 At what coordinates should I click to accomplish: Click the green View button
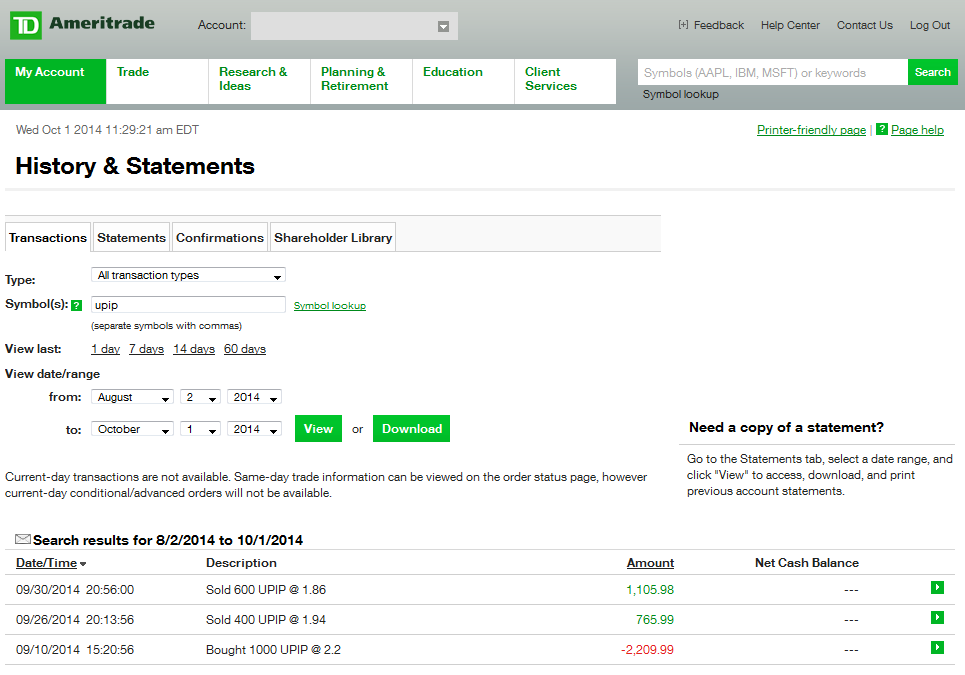point(318,428)
